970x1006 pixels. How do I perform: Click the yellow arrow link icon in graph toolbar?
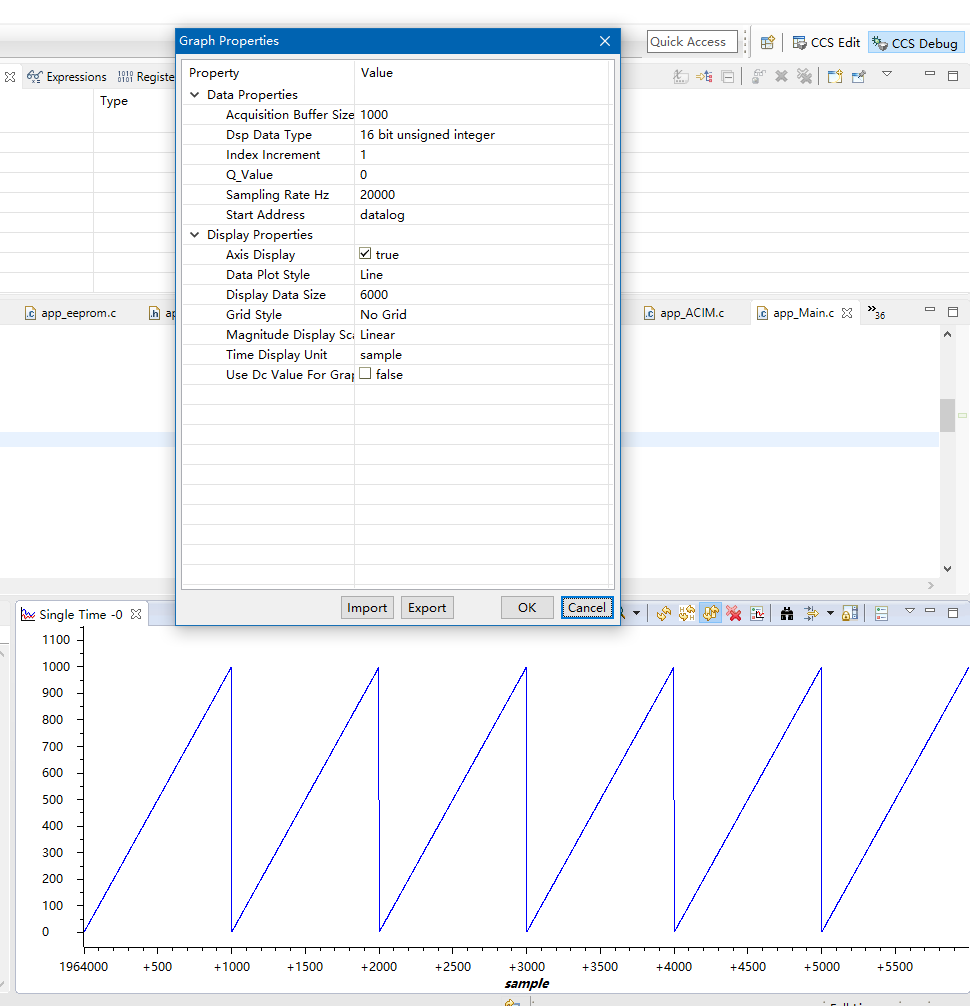coord(811,614)
